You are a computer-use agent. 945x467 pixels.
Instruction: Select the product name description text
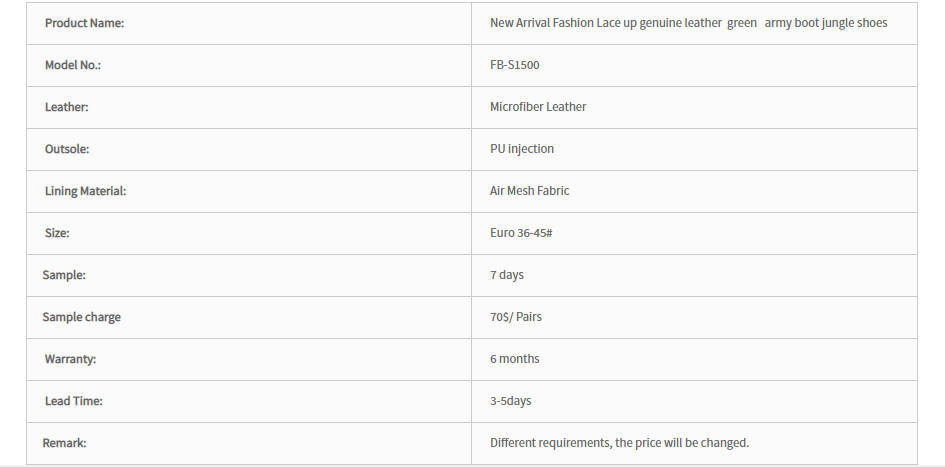click(688, 23)
